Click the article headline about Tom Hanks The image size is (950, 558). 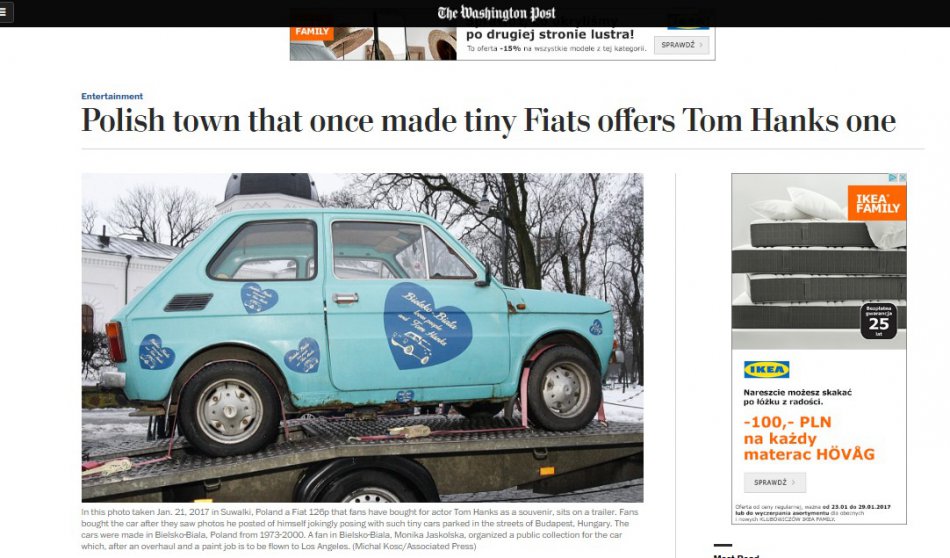pos(488,121)
